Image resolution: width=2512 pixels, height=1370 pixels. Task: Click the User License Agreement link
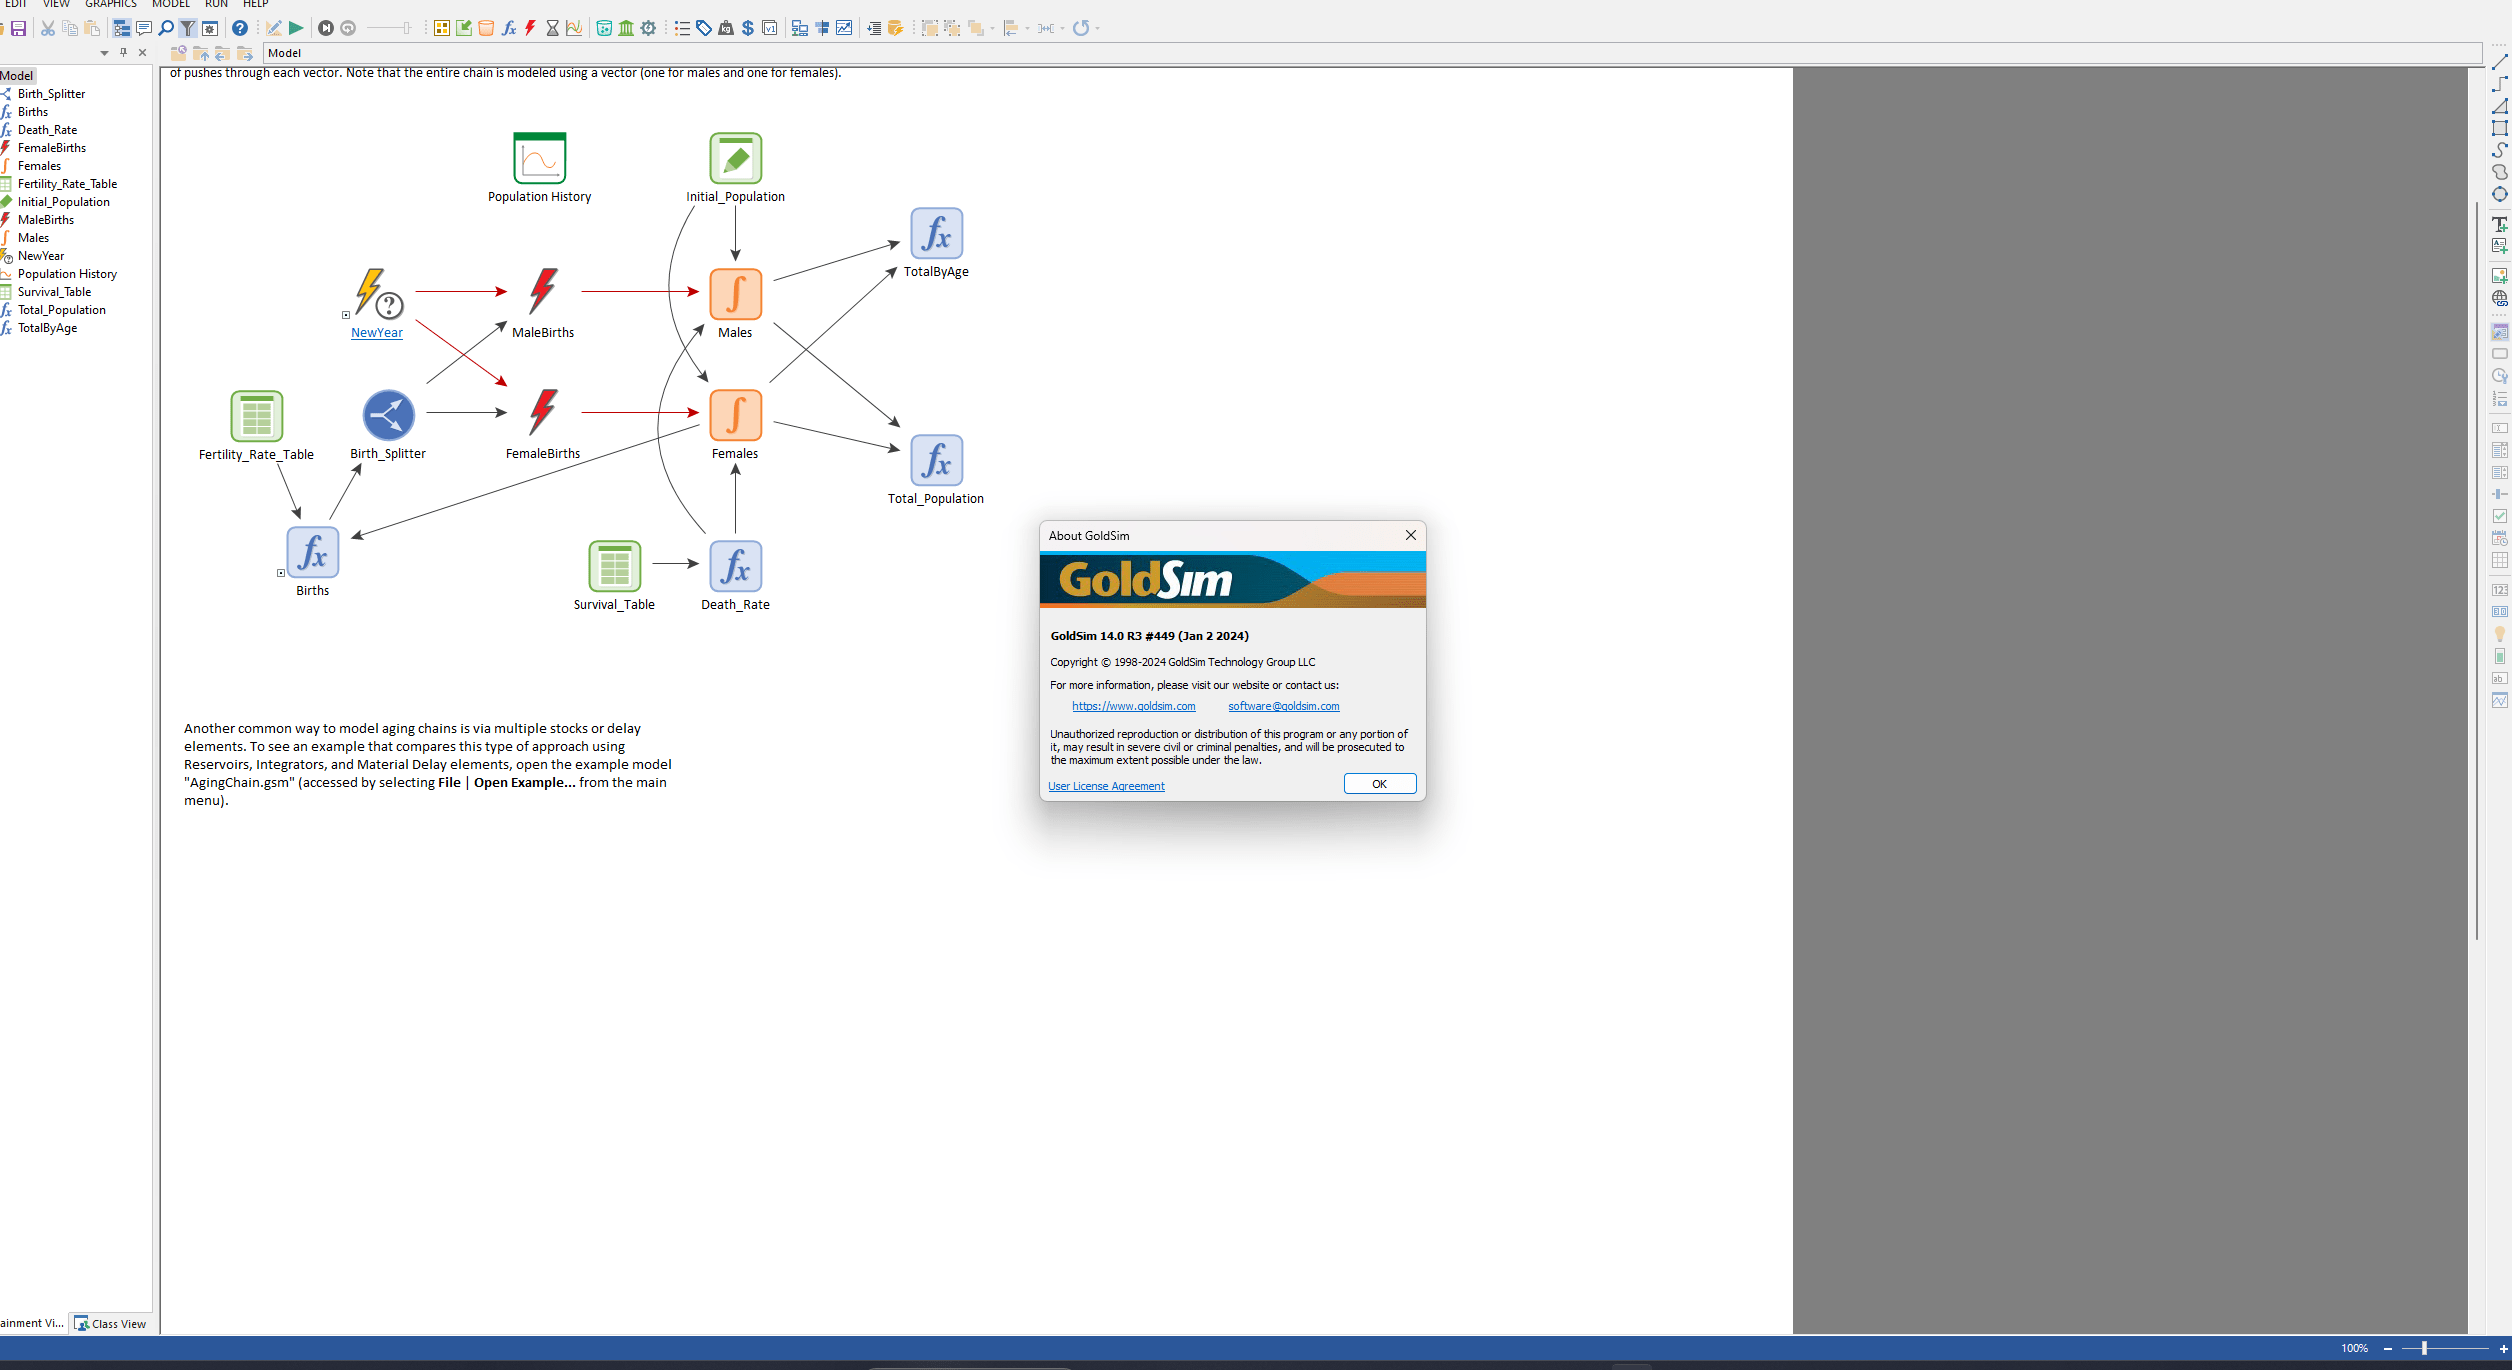[1105, 785]
